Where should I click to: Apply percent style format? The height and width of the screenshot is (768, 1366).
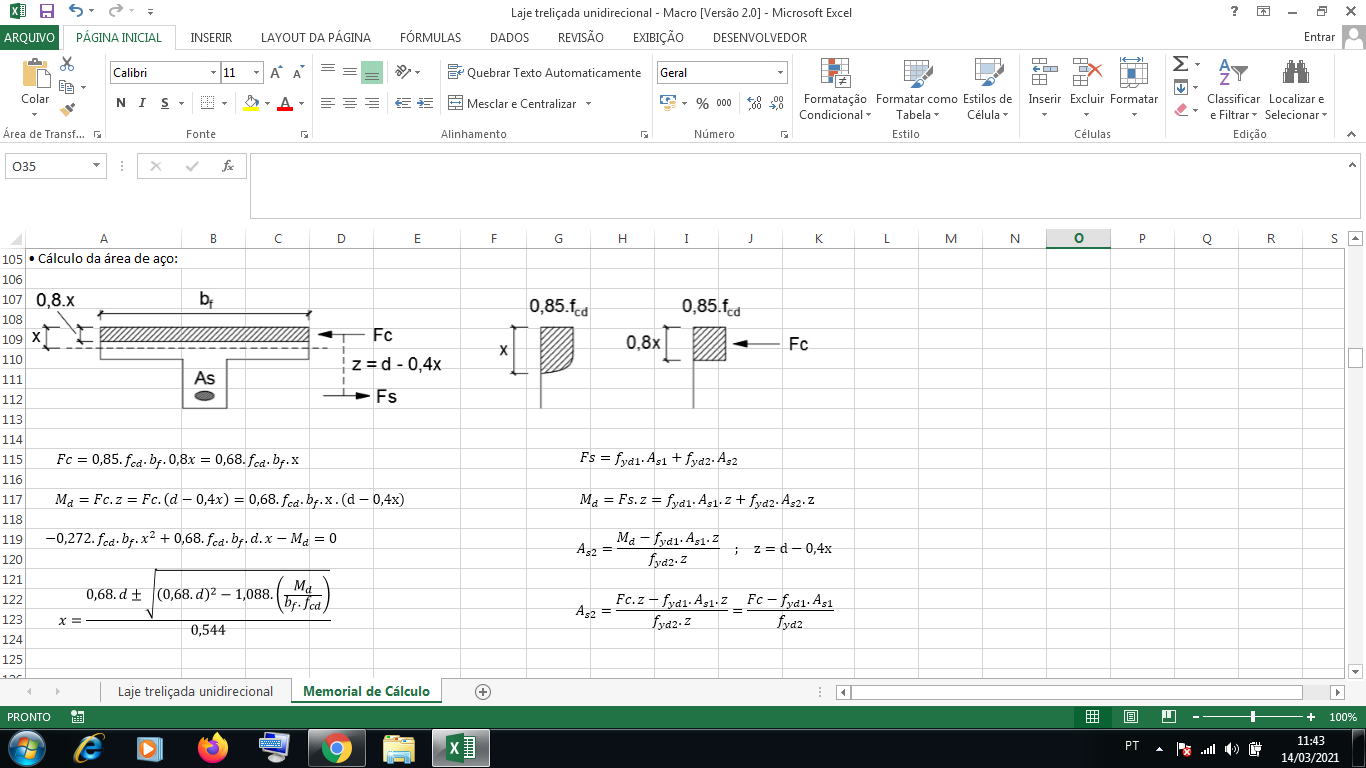[x=702, y=103]
